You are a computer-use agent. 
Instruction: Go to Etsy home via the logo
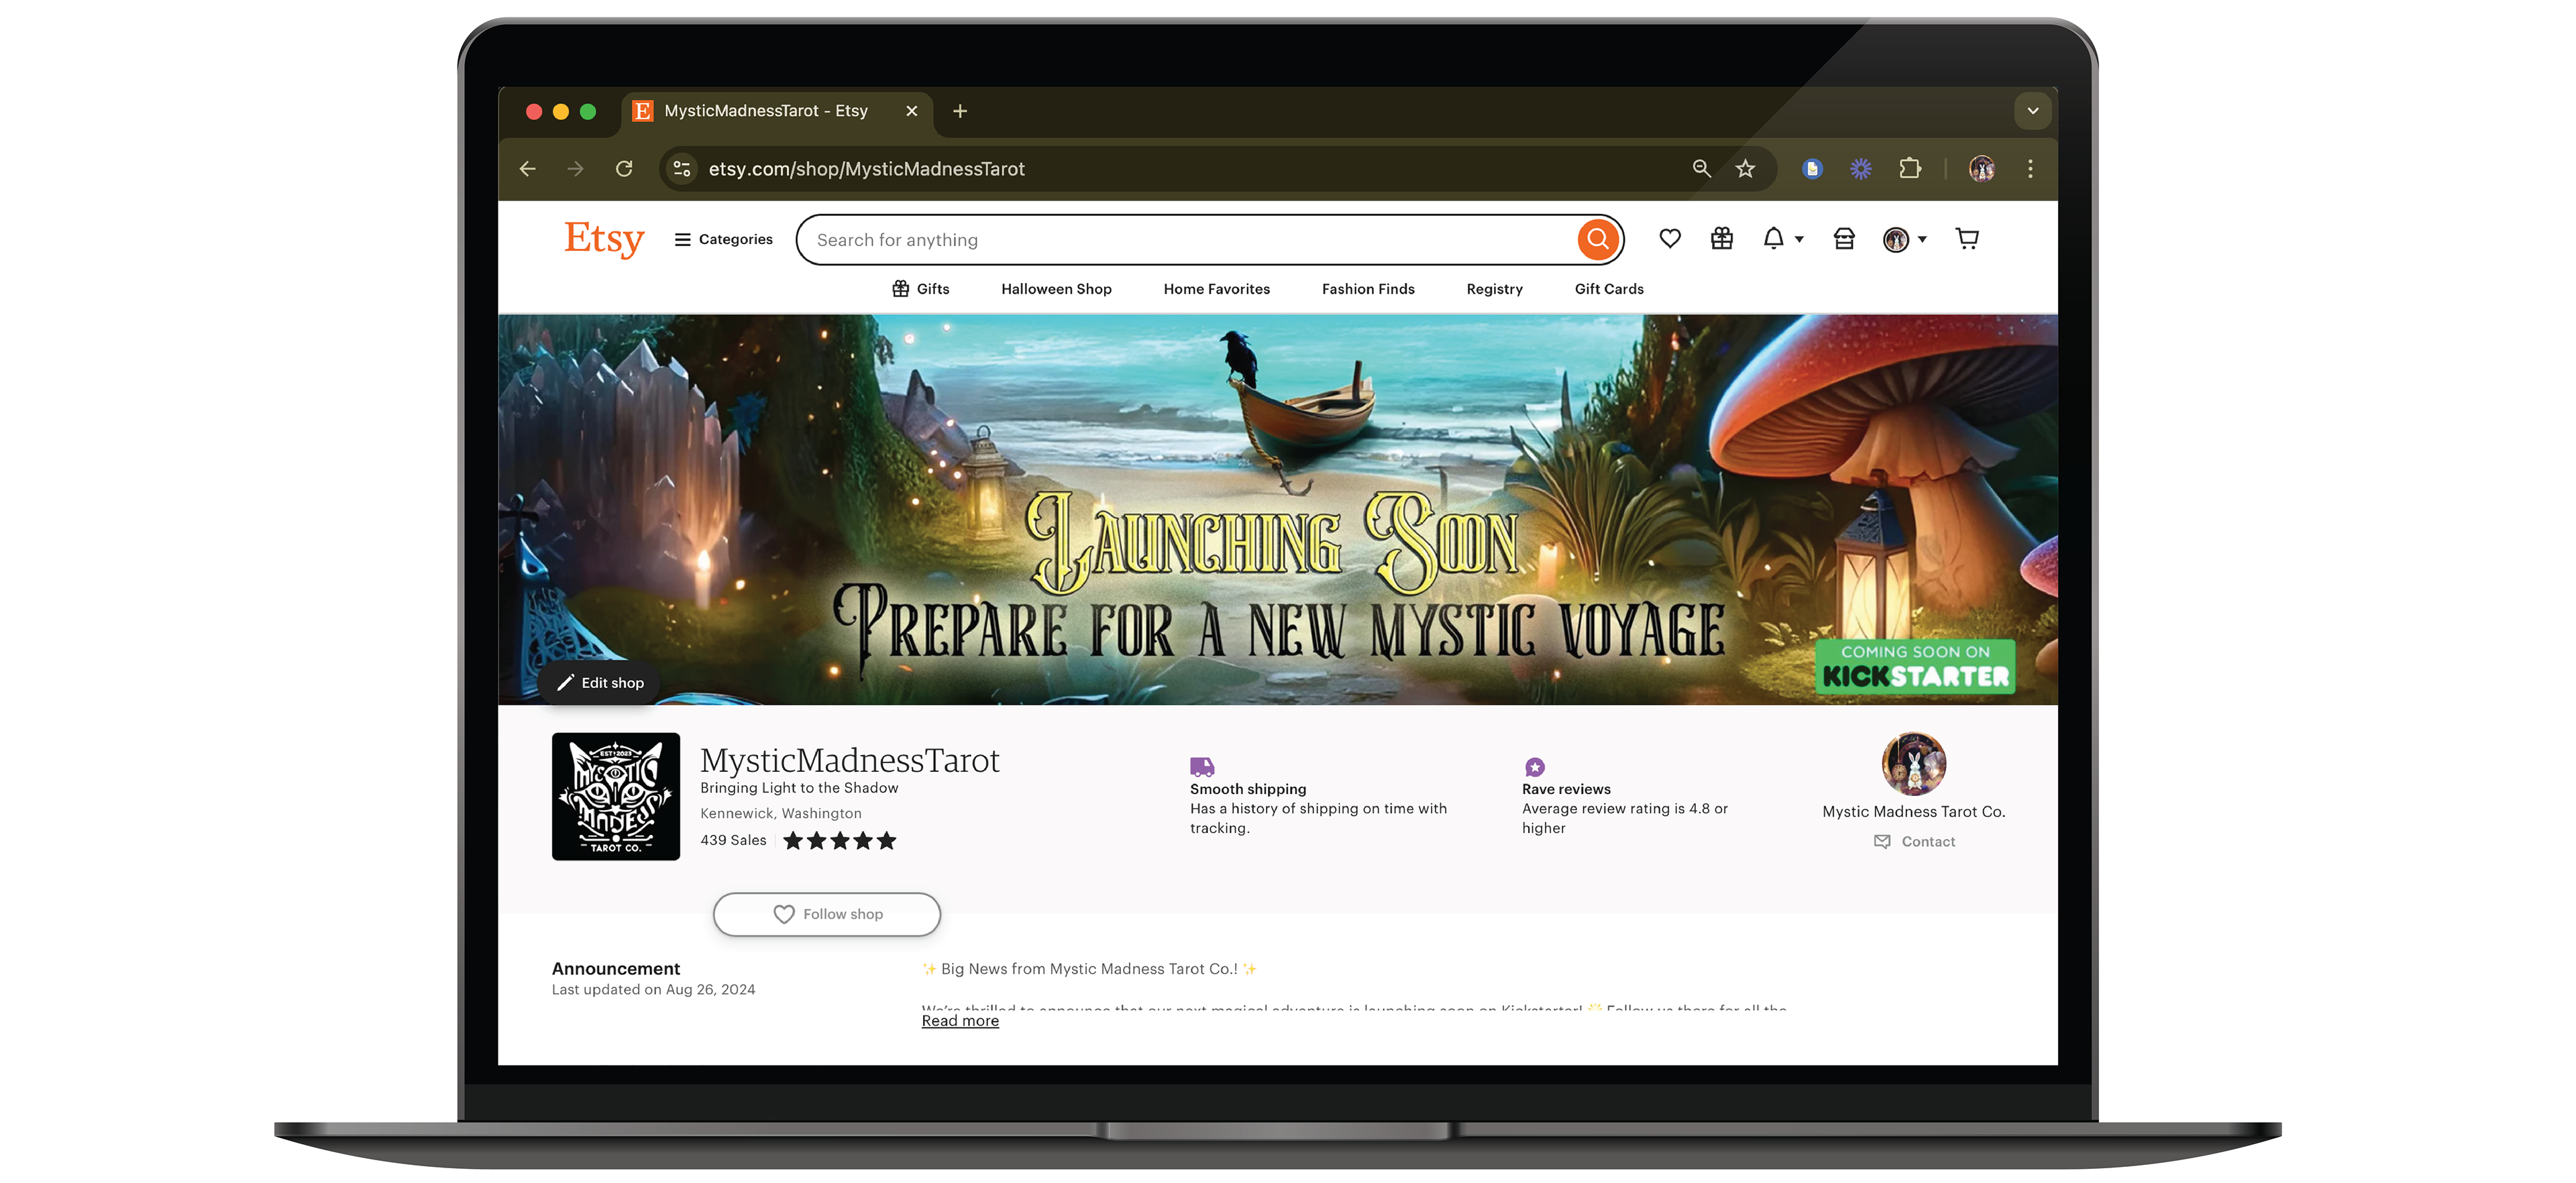(604, 239)
